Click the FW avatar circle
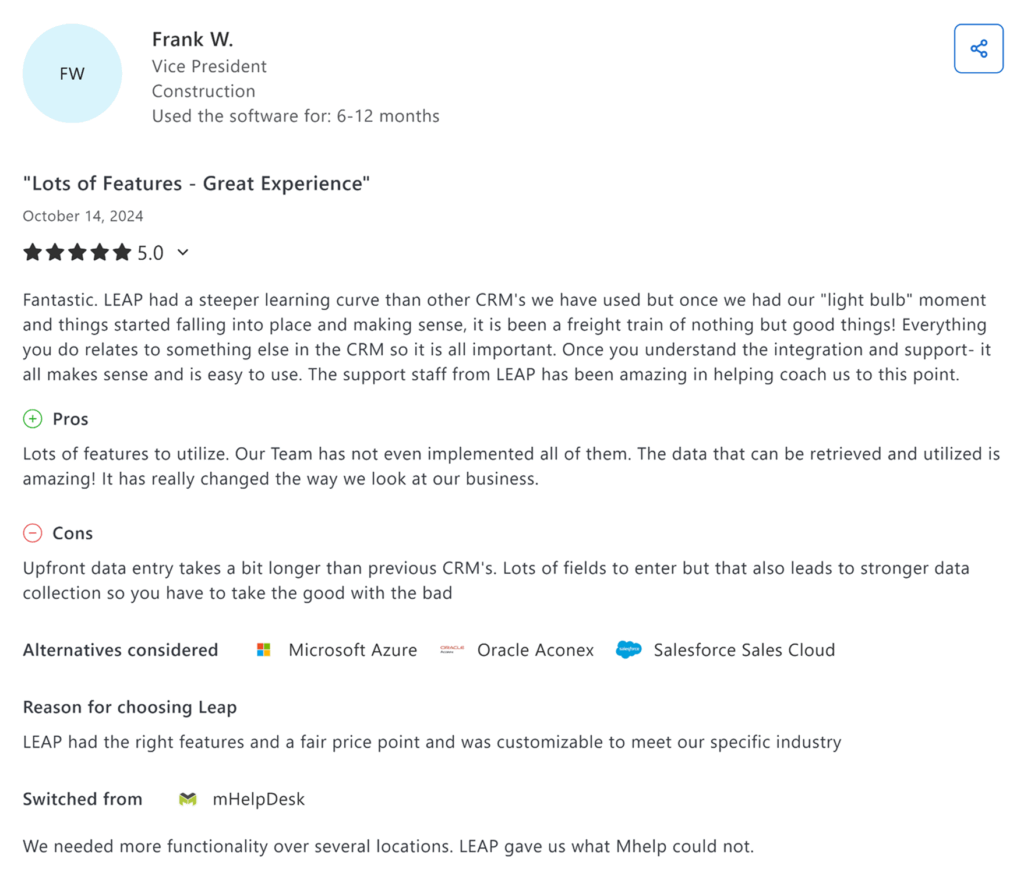This screenshot has height=876, width=1024. tap(72, 73)
